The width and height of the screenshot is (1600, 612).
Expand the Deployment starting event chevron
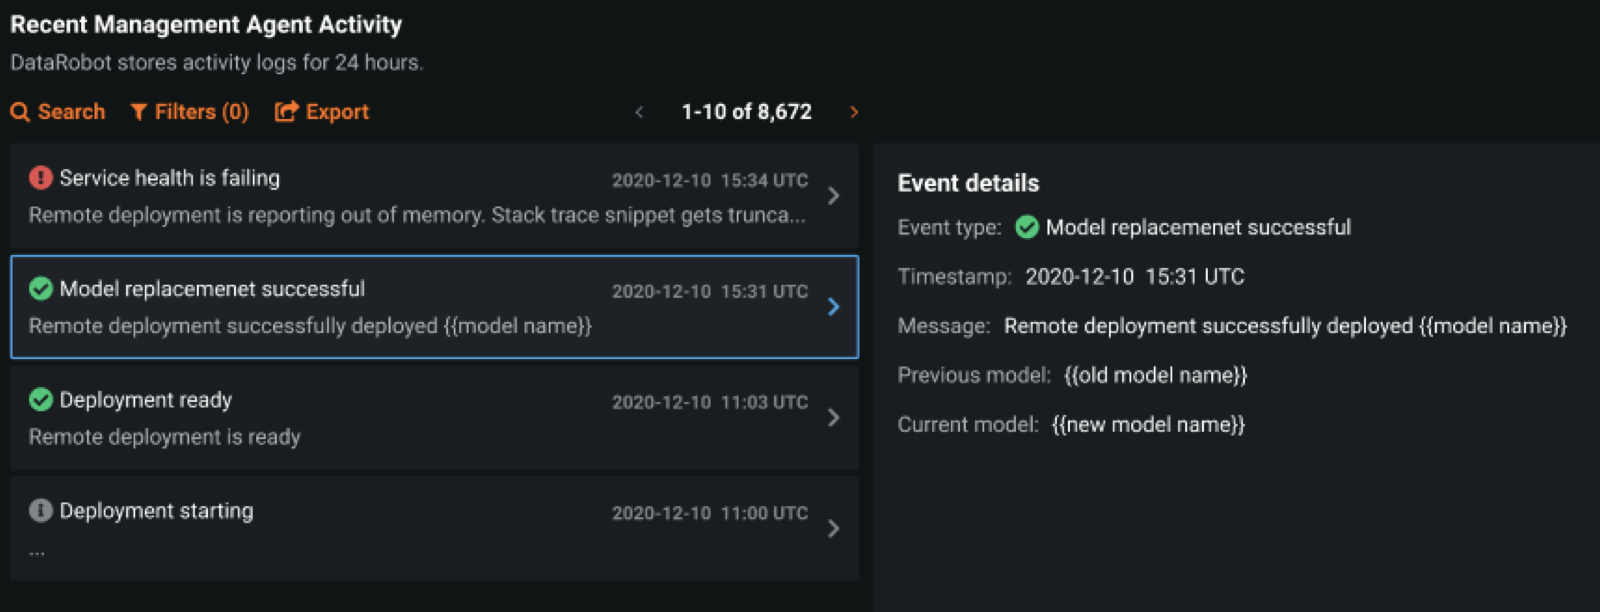pos(833,529)
